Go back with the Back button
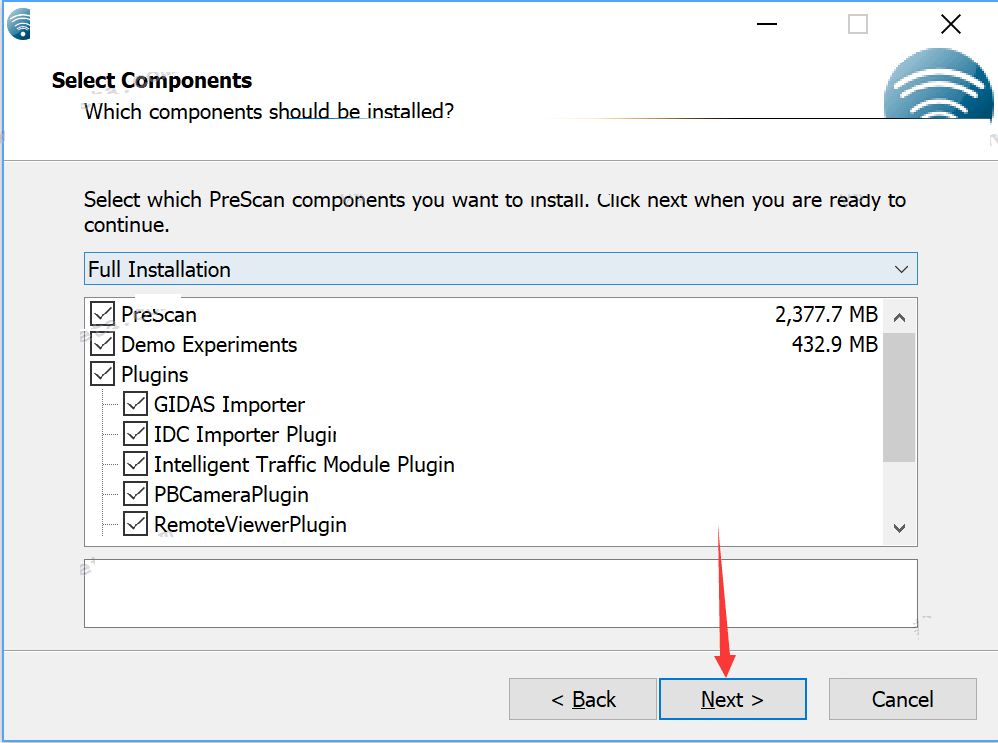Viewport: 998px width, 743px height. [x=583, y=699]
